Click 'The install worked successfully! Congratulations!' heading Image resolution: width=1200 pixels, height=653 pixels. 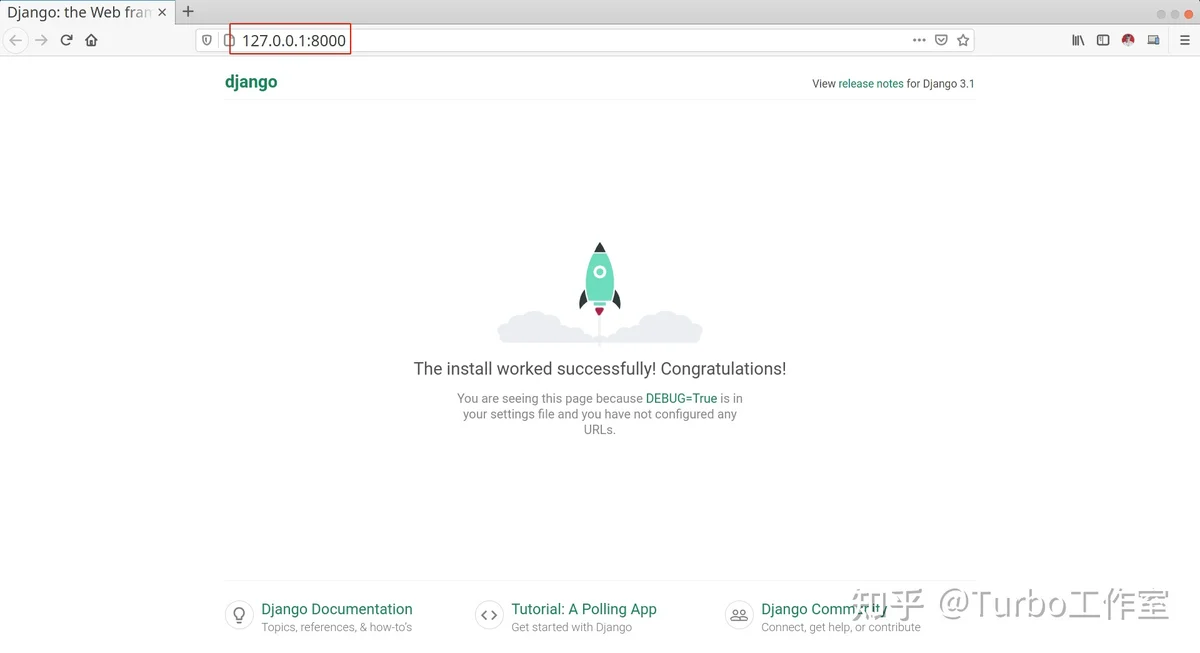[x=600, y=369]
